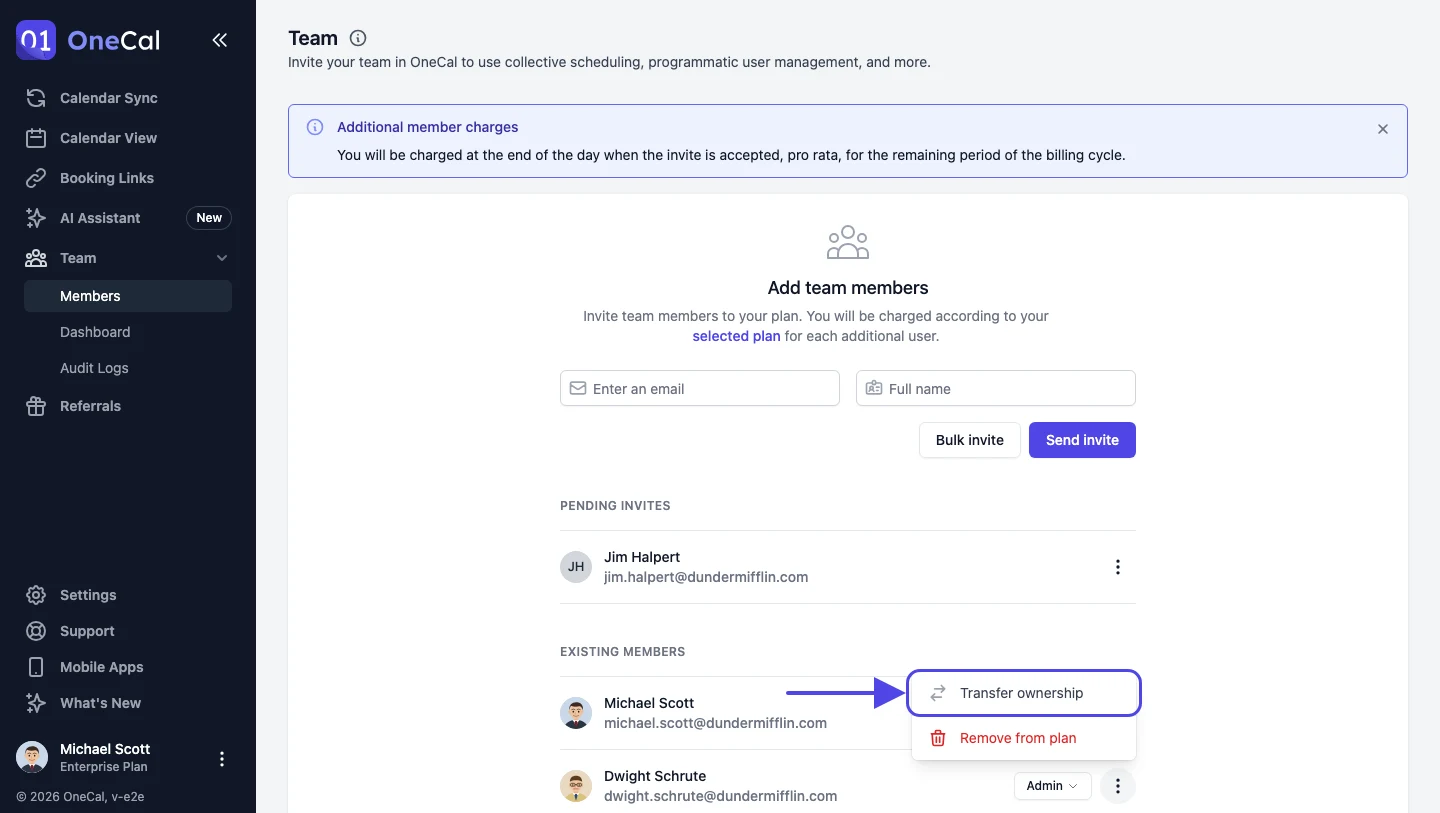
Task: Click the Bulk invite button
Action: point(969,440)
